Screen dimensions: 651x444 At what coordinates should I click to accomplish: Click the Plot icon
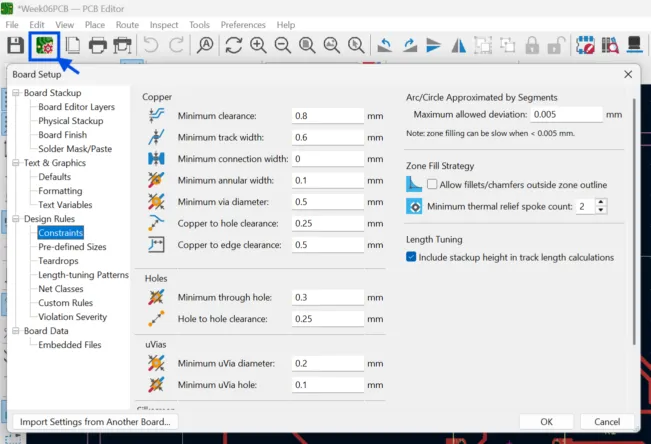point(122,45)
